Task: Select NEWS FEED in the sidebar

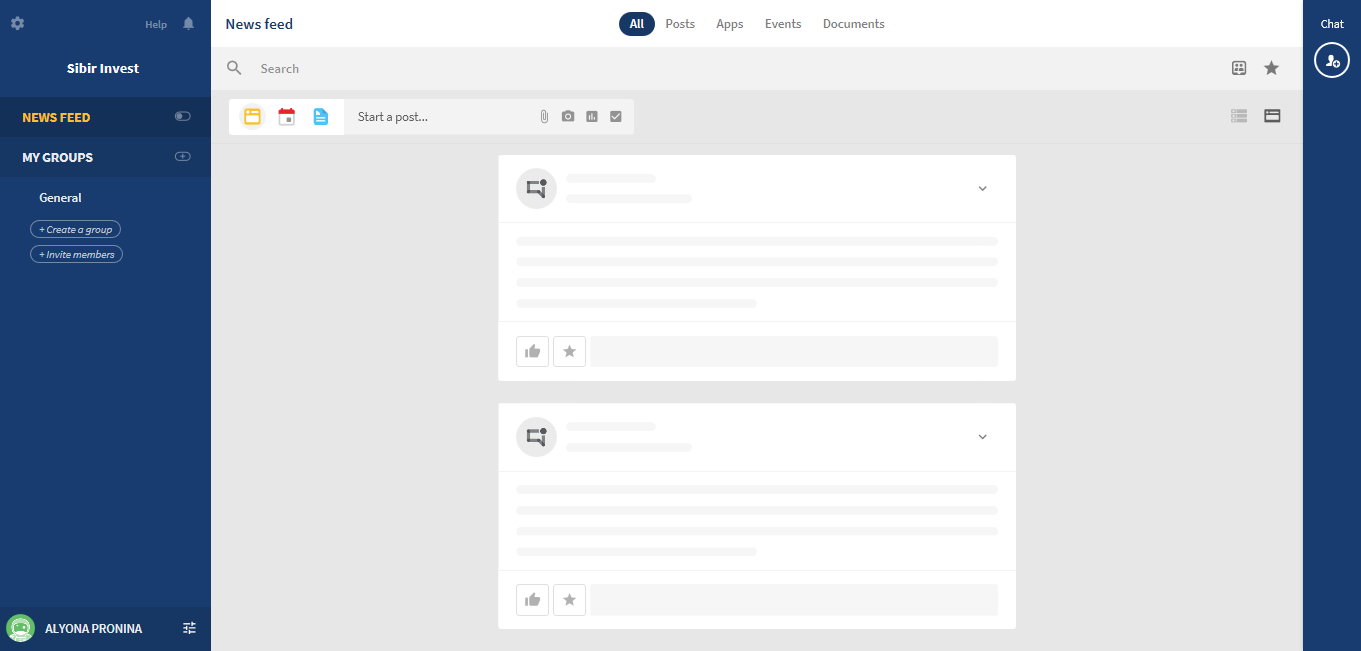Action: coord(56,117)
